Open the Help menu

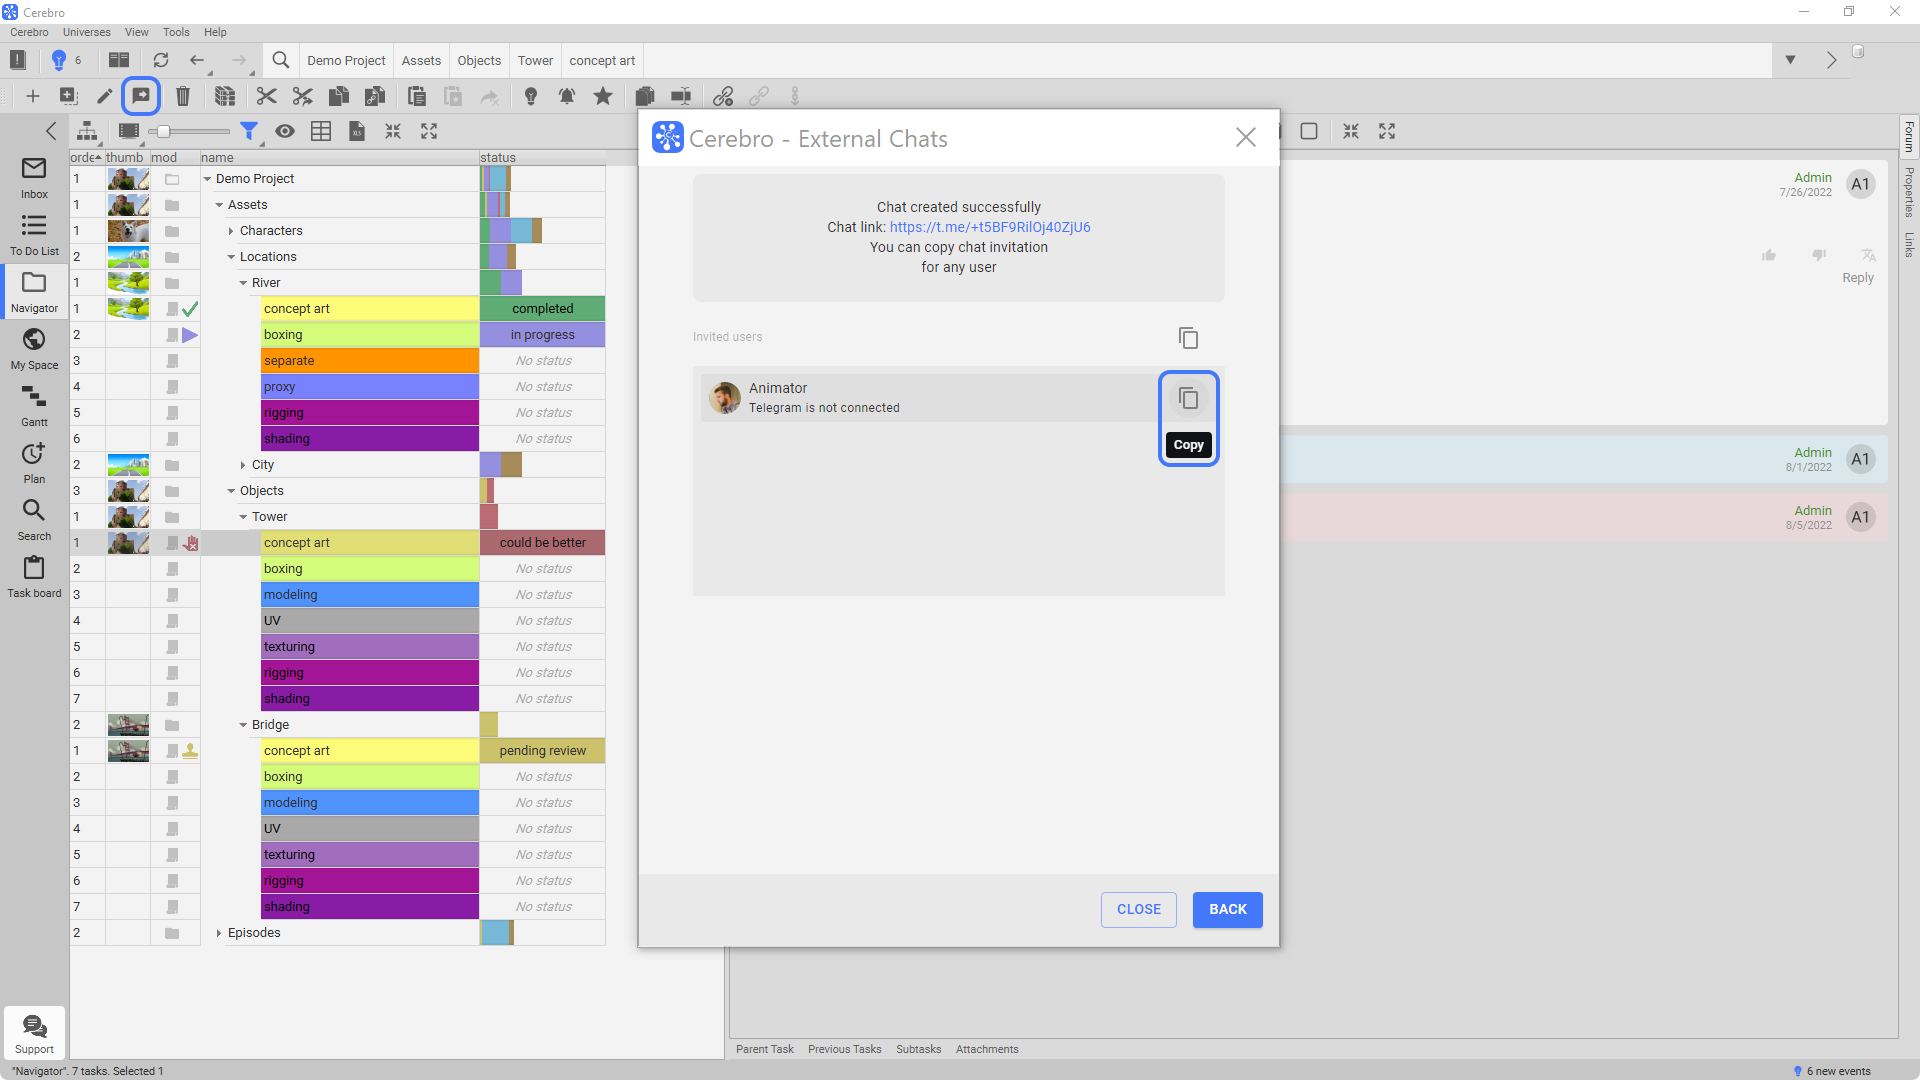(x=215, y=32)
